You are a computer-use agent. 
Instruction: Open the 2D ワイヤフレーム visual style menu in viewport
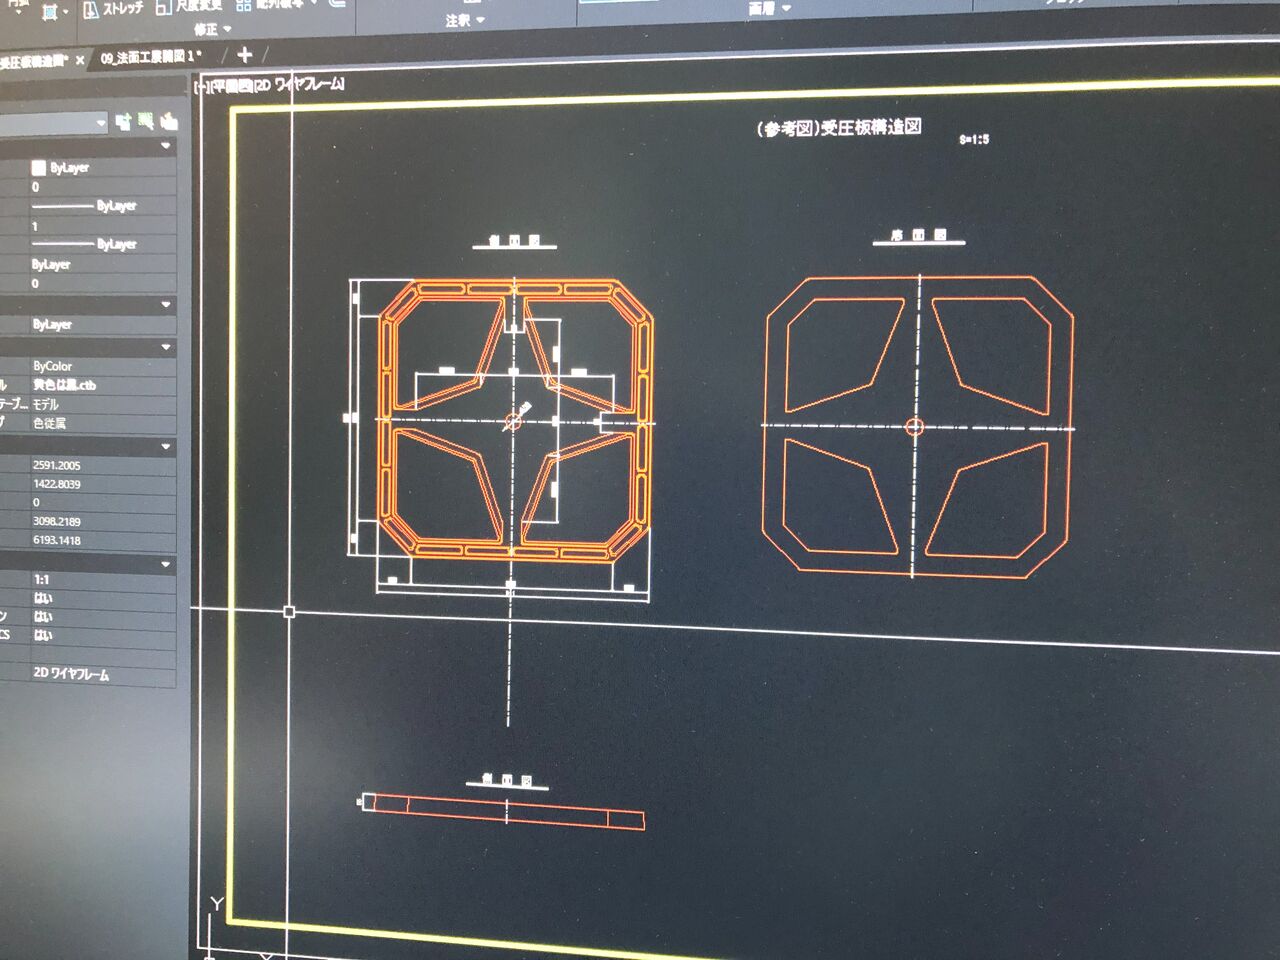click(298, 85)
